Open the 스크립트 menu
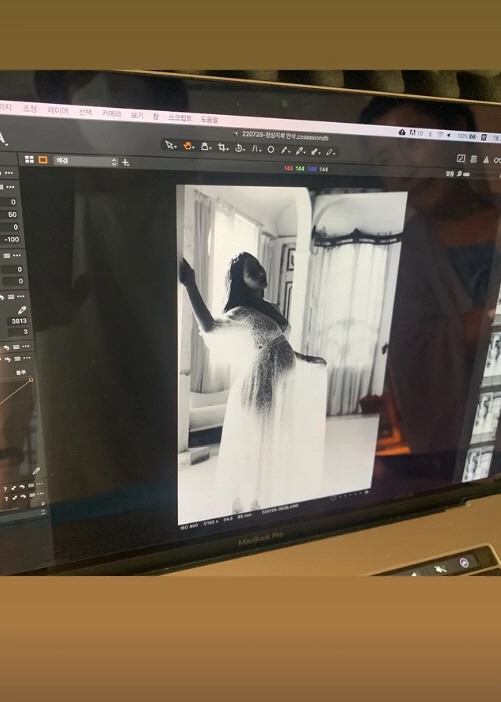Viewport: 501px width, 702px height. (180, 118)
